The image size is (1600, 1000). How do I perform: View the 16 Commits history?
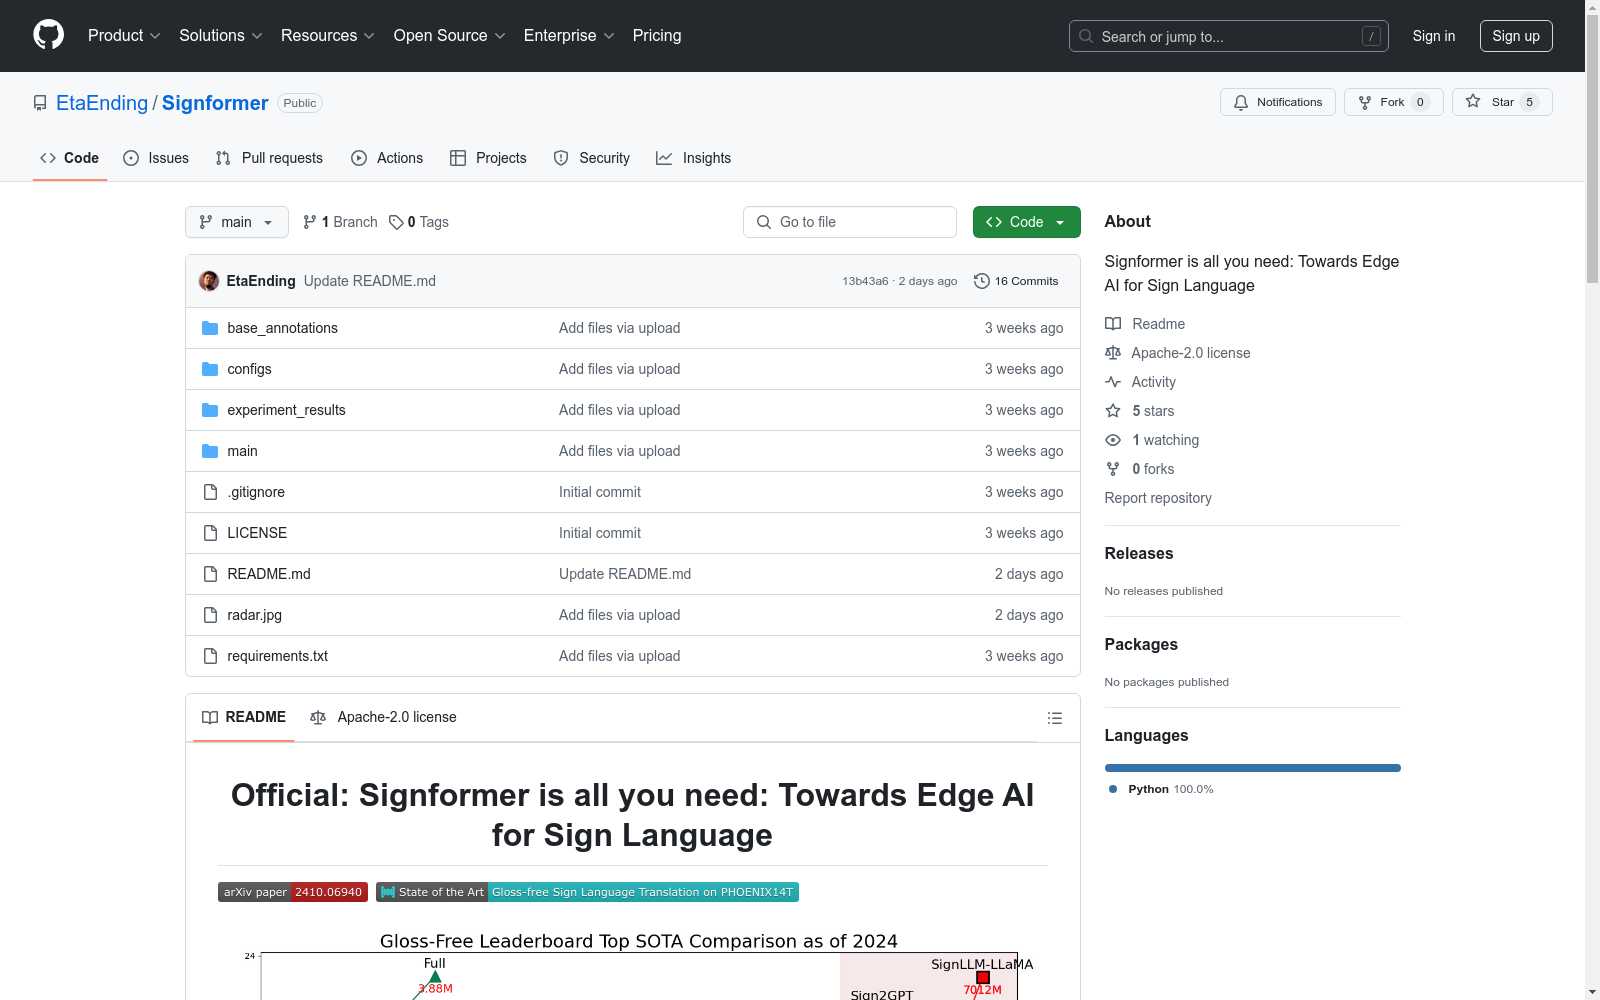coord(1016,281)
